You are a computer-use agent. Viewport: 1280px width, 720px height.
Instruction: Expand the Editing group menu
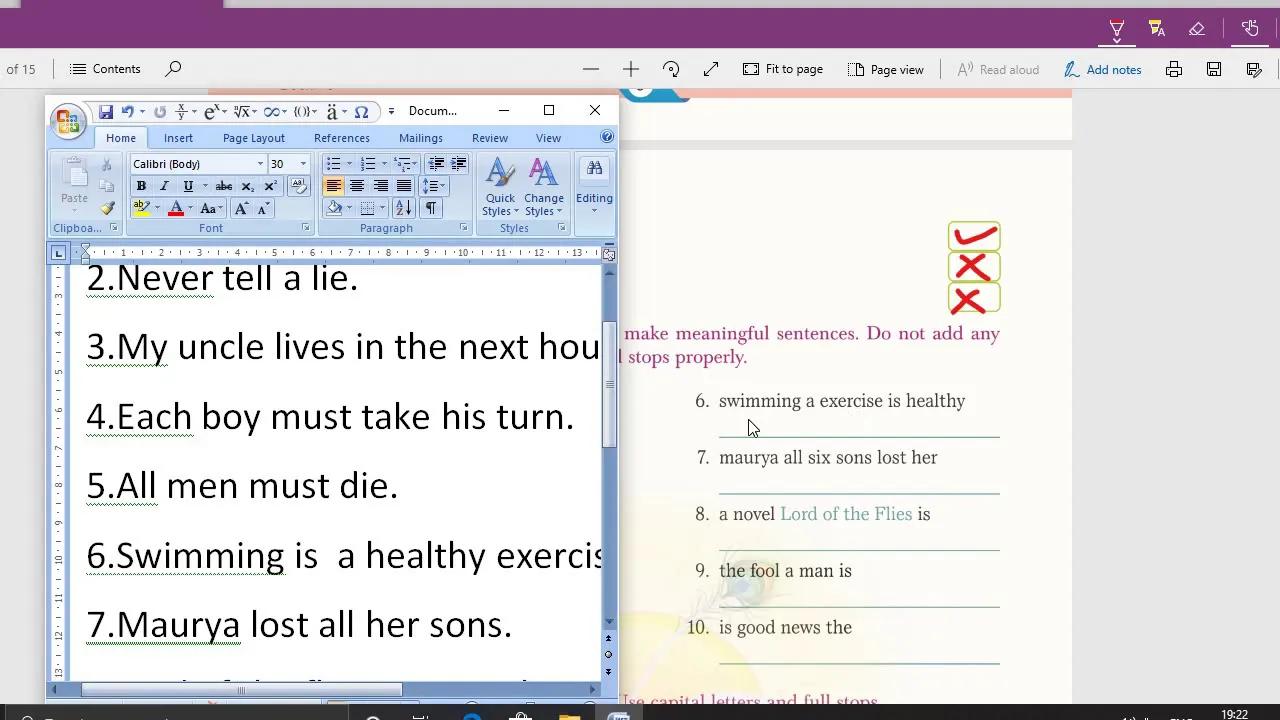pos(594,186)
